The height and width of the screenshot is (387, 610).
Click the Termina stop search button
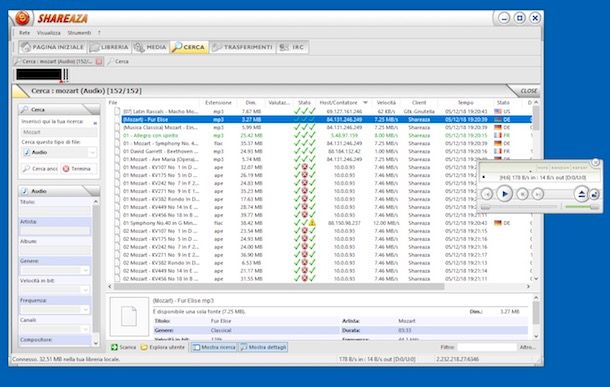tap(77, 169)
